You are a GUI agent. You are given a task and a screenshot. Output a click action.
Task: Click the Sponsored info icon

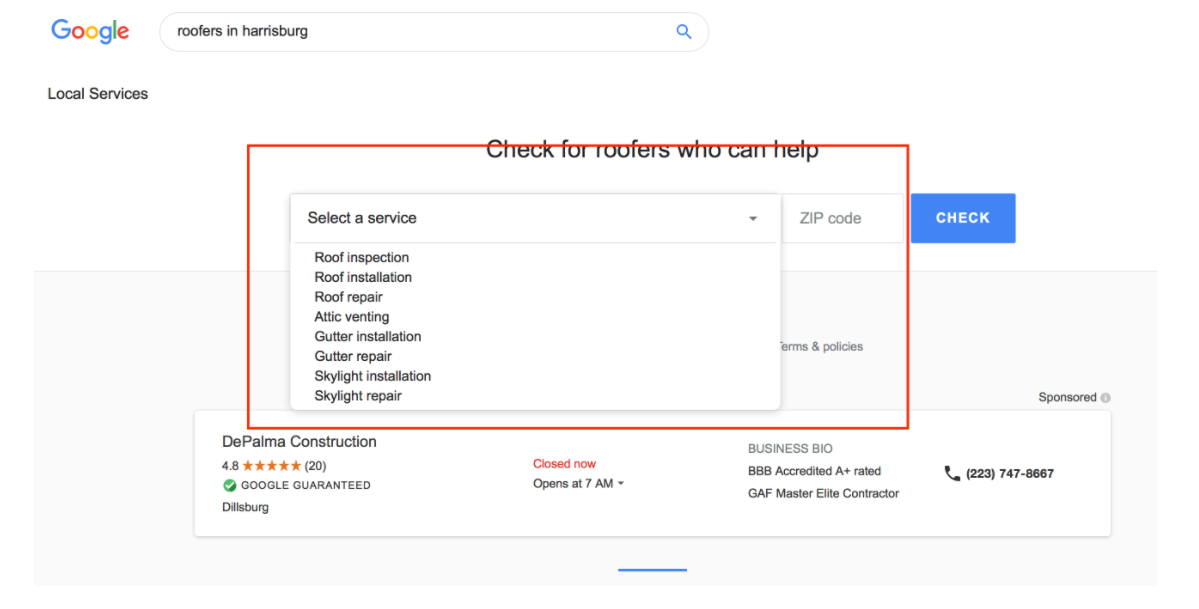tap(1106, 397)
